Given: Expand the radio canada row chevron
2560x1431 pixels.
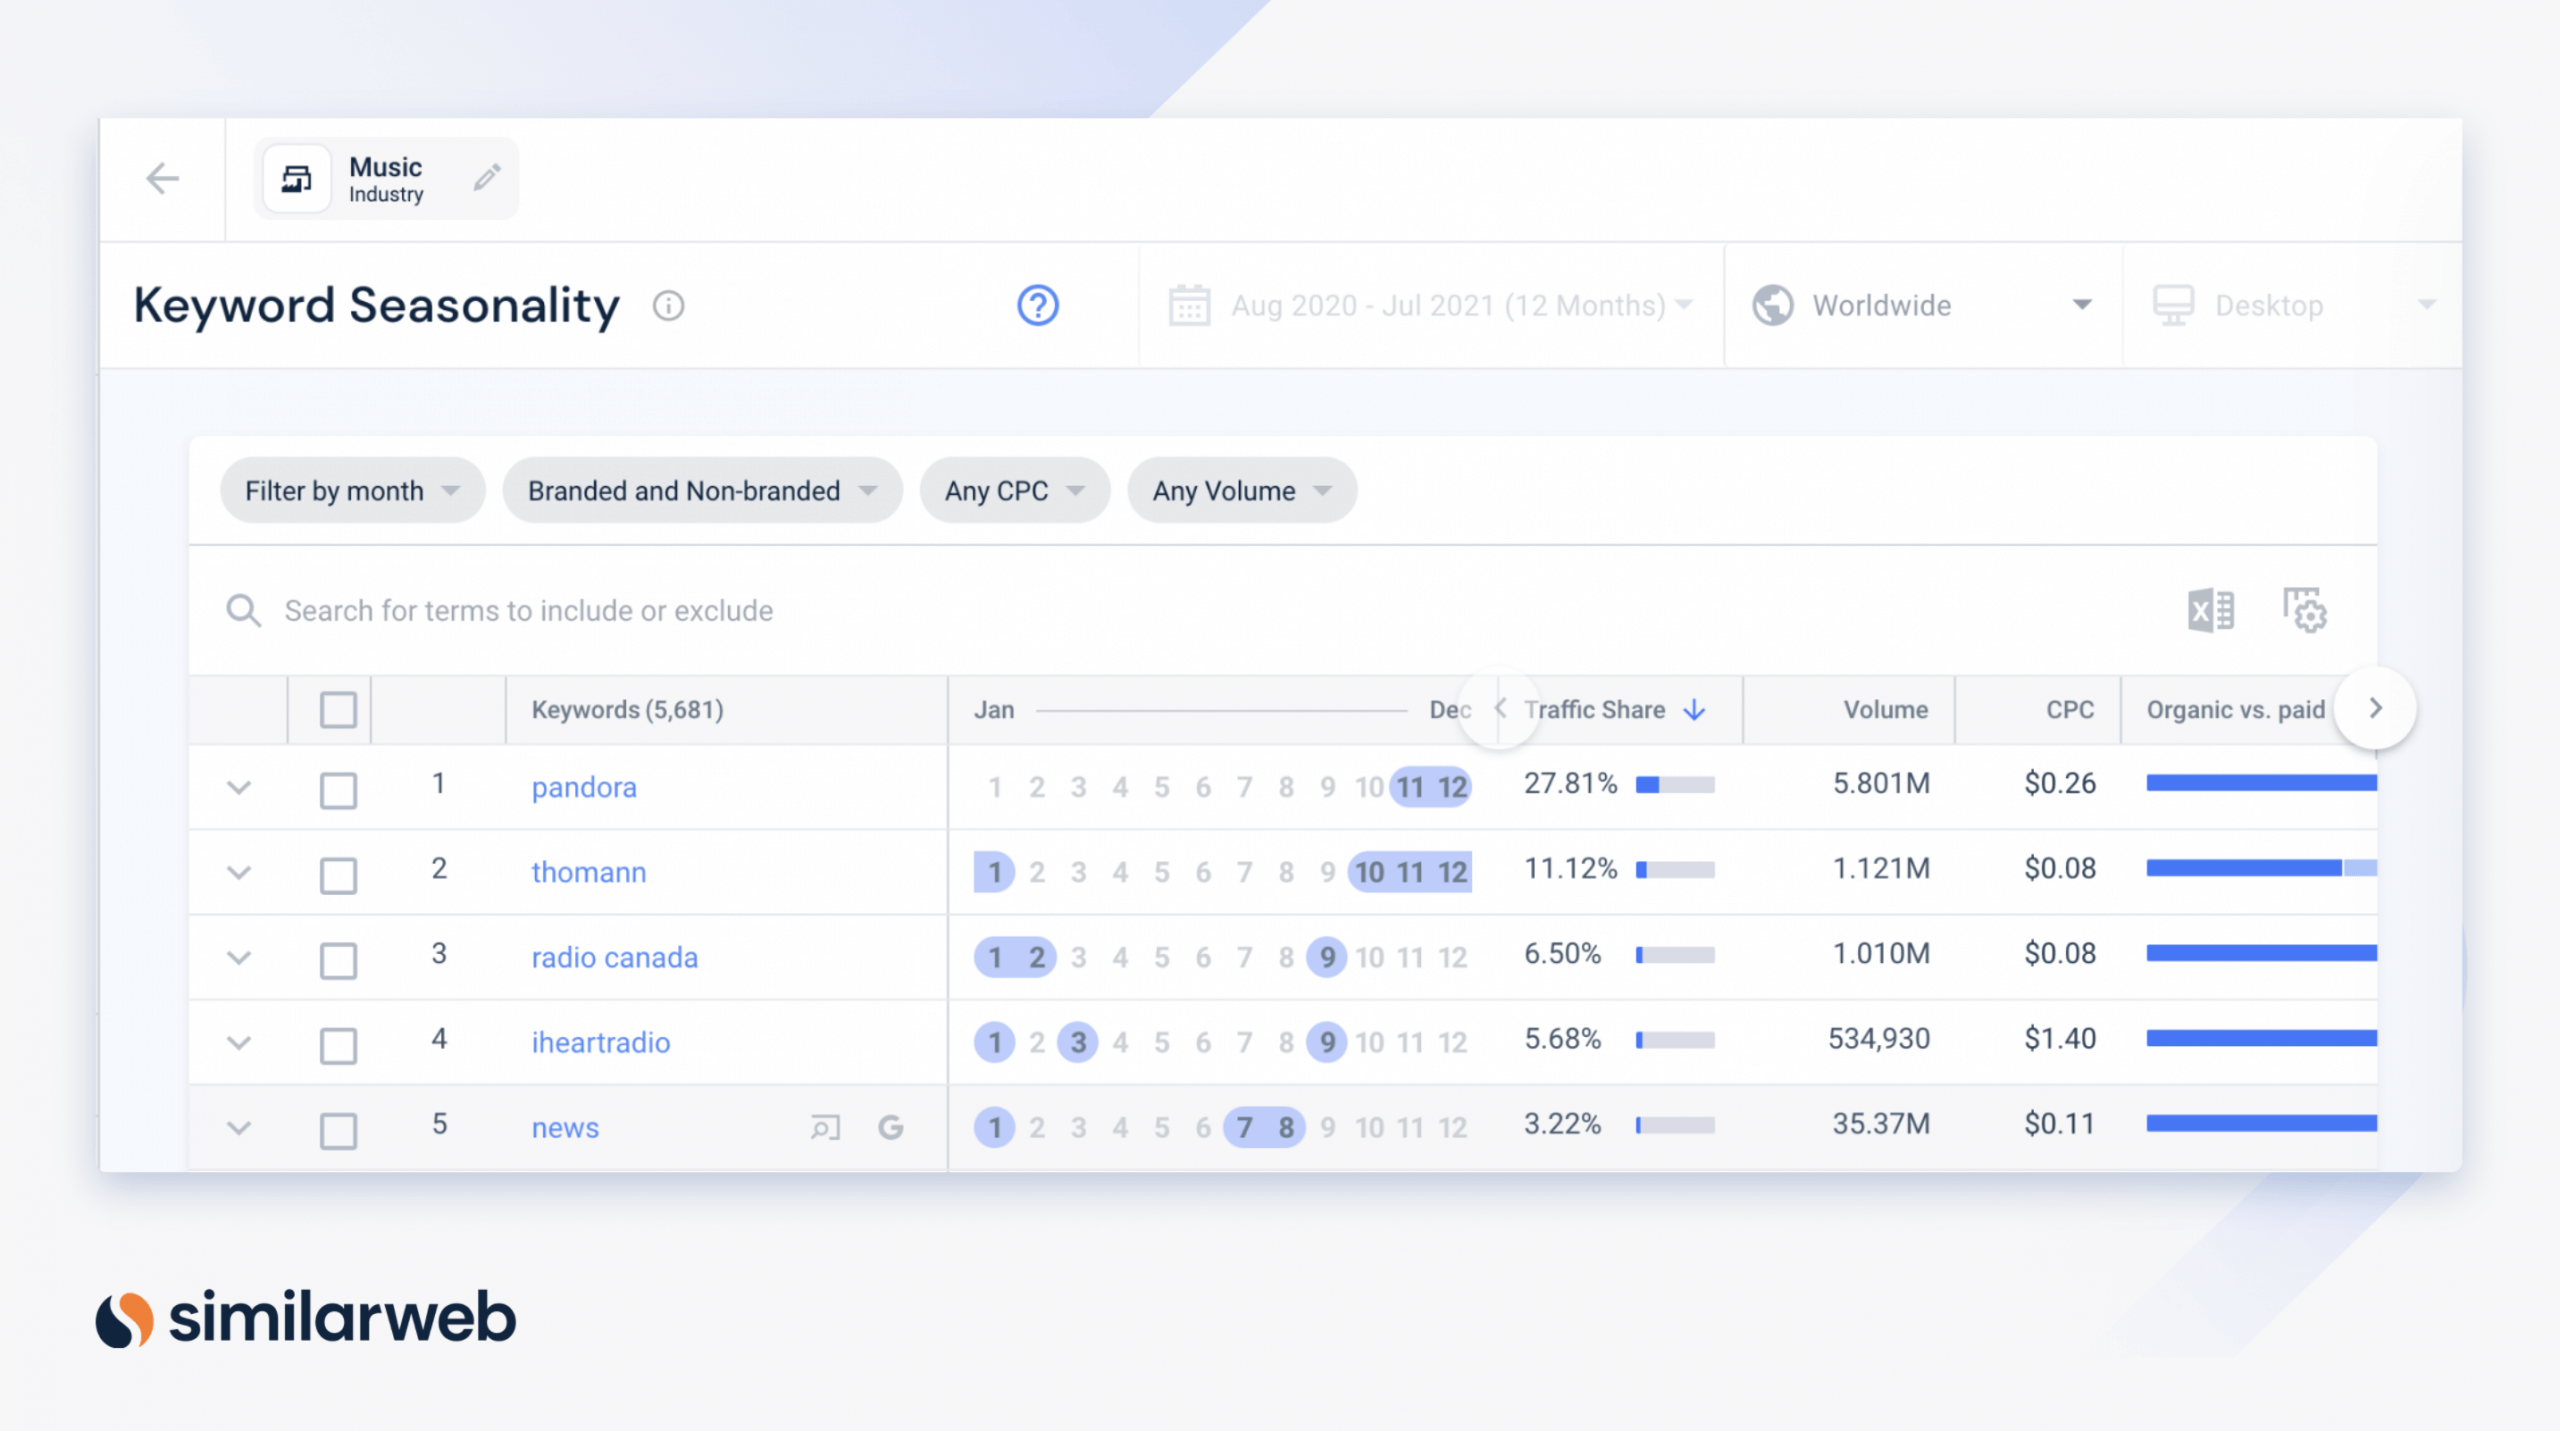Looking at the screenshot, I should pyautogui.click(x=238, y=957).
